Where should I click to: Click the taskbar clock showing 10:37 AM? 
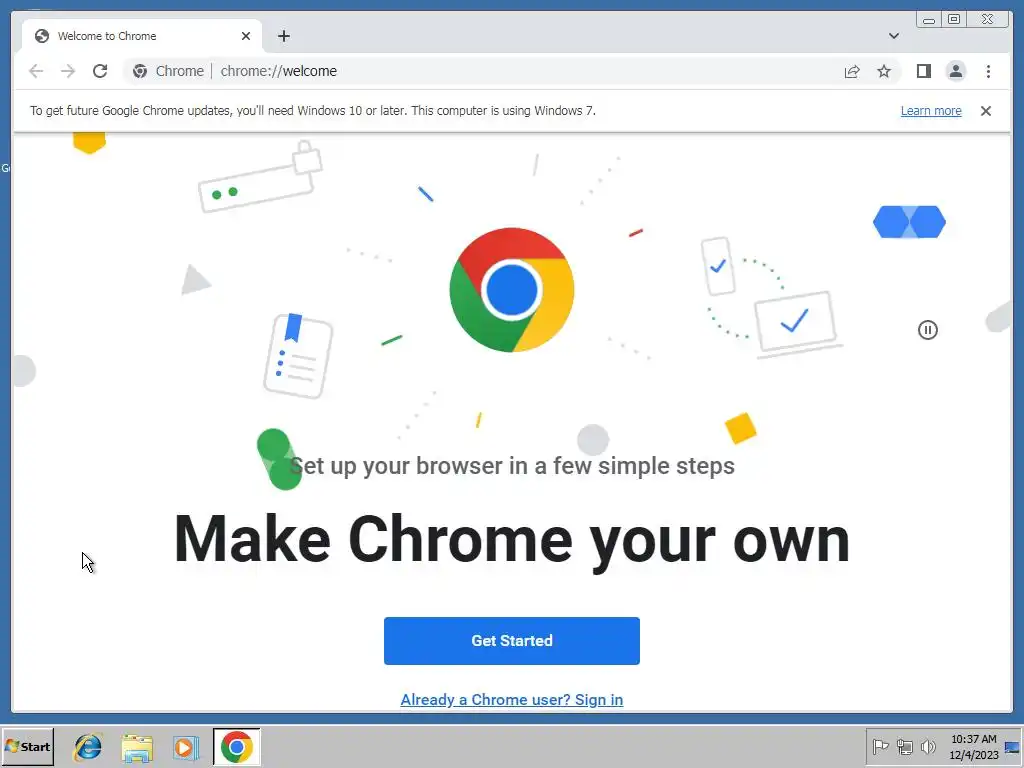click(x=974, y=747)
